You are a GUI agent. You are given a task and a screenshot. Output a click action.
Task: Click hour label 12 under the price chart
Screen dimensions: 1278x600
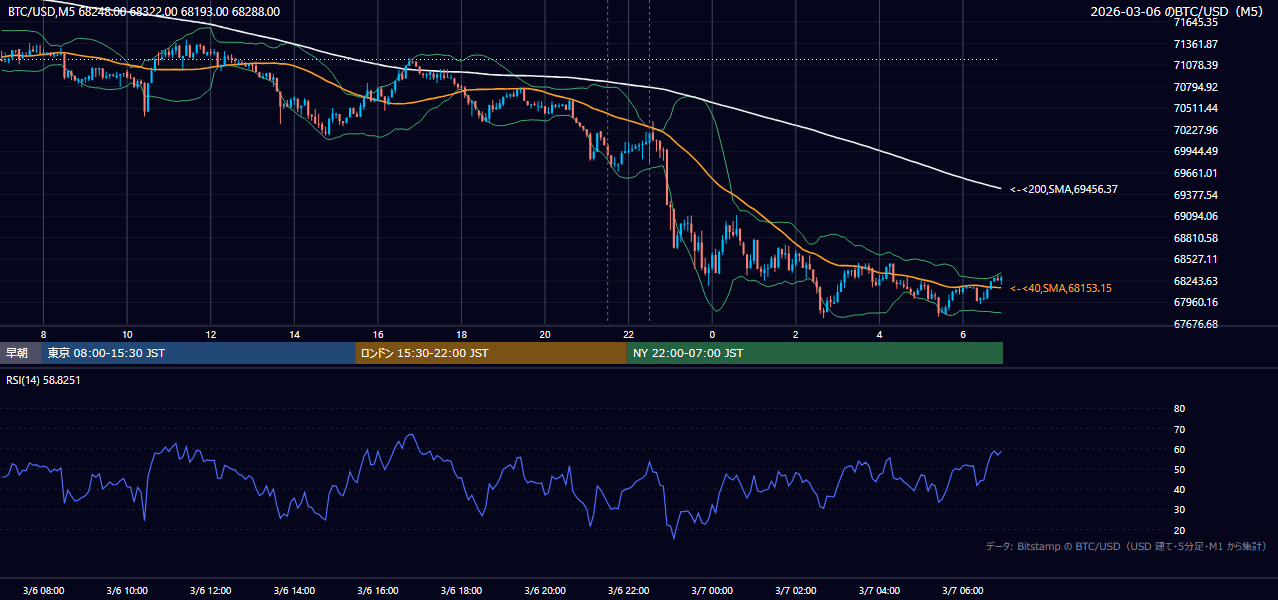[x=211, y=333]
